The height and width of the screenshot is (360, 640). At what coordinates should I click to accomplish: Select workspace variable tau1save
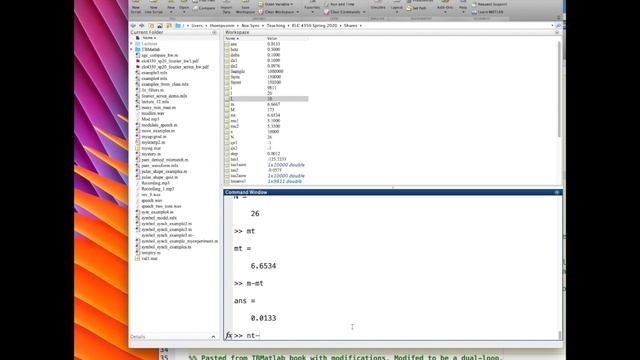pos(238,165)
